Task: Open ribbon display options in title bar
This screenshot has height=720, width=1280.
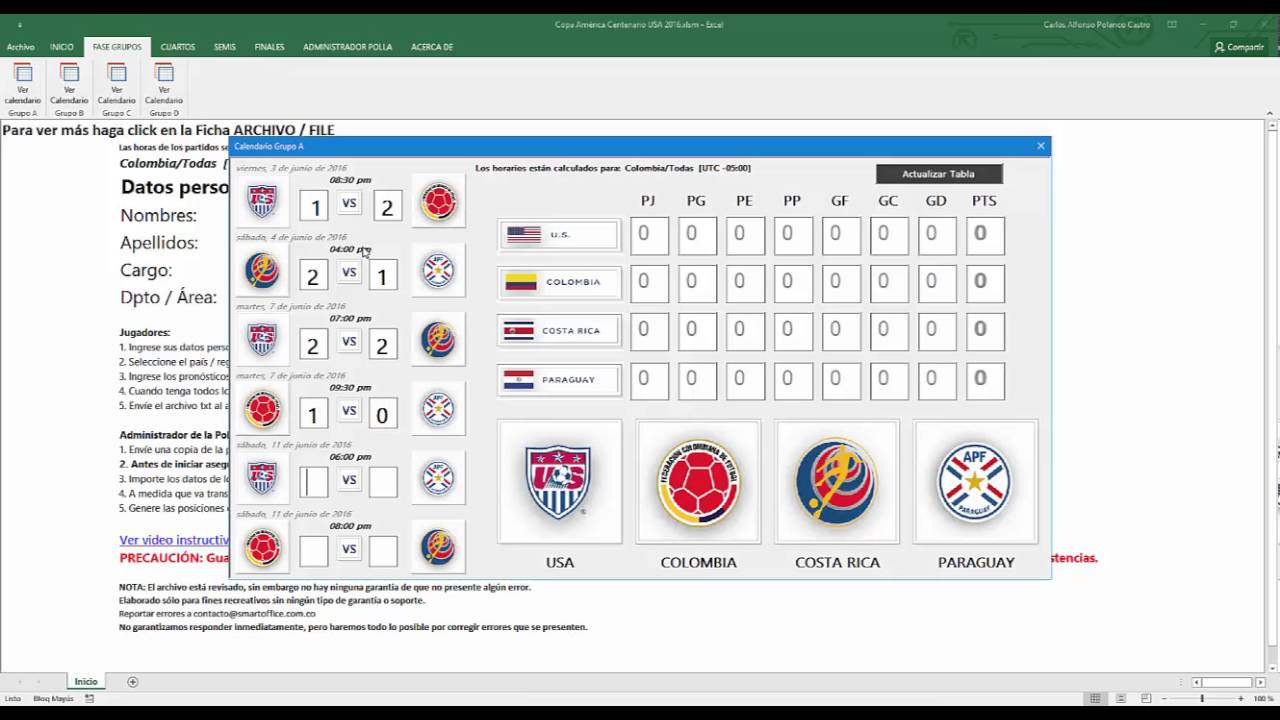Action: point(1172,24)
